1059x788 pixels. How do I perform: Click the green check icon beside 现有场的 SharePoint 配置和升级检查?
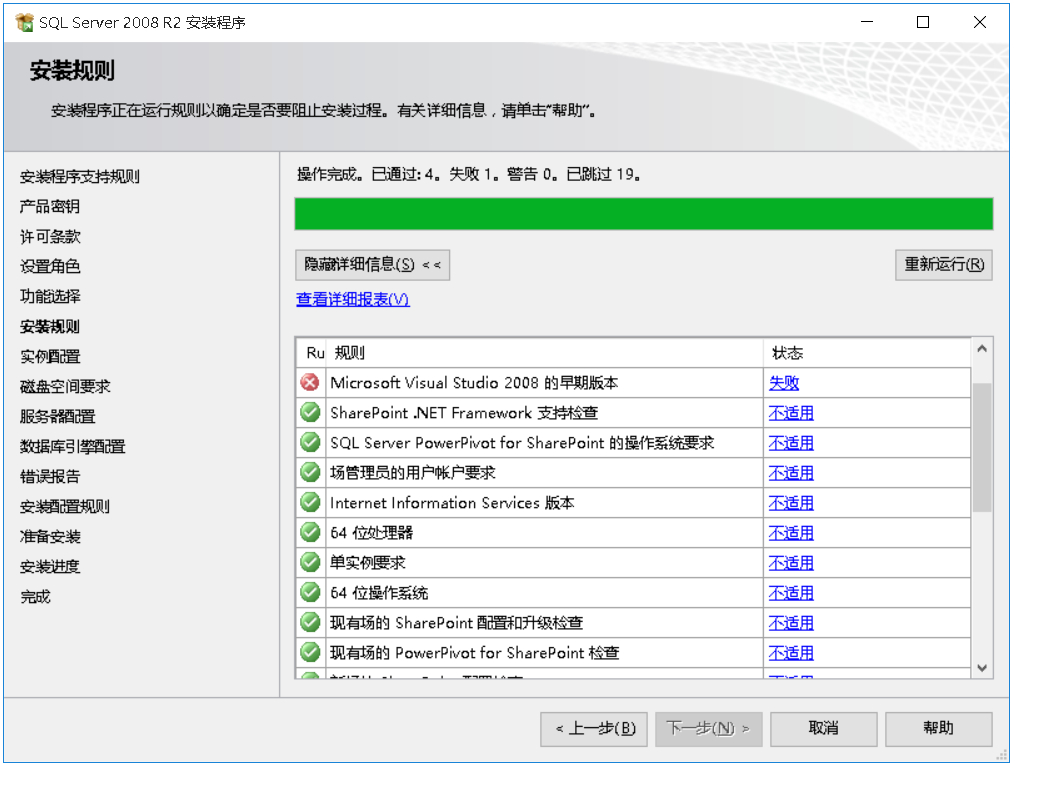pyautogui.click(x=310, y=623)
